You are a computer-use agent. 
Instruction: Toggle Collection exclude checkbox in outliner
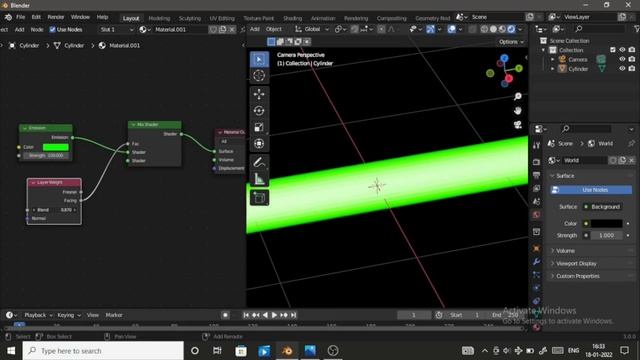pos(613,50)
